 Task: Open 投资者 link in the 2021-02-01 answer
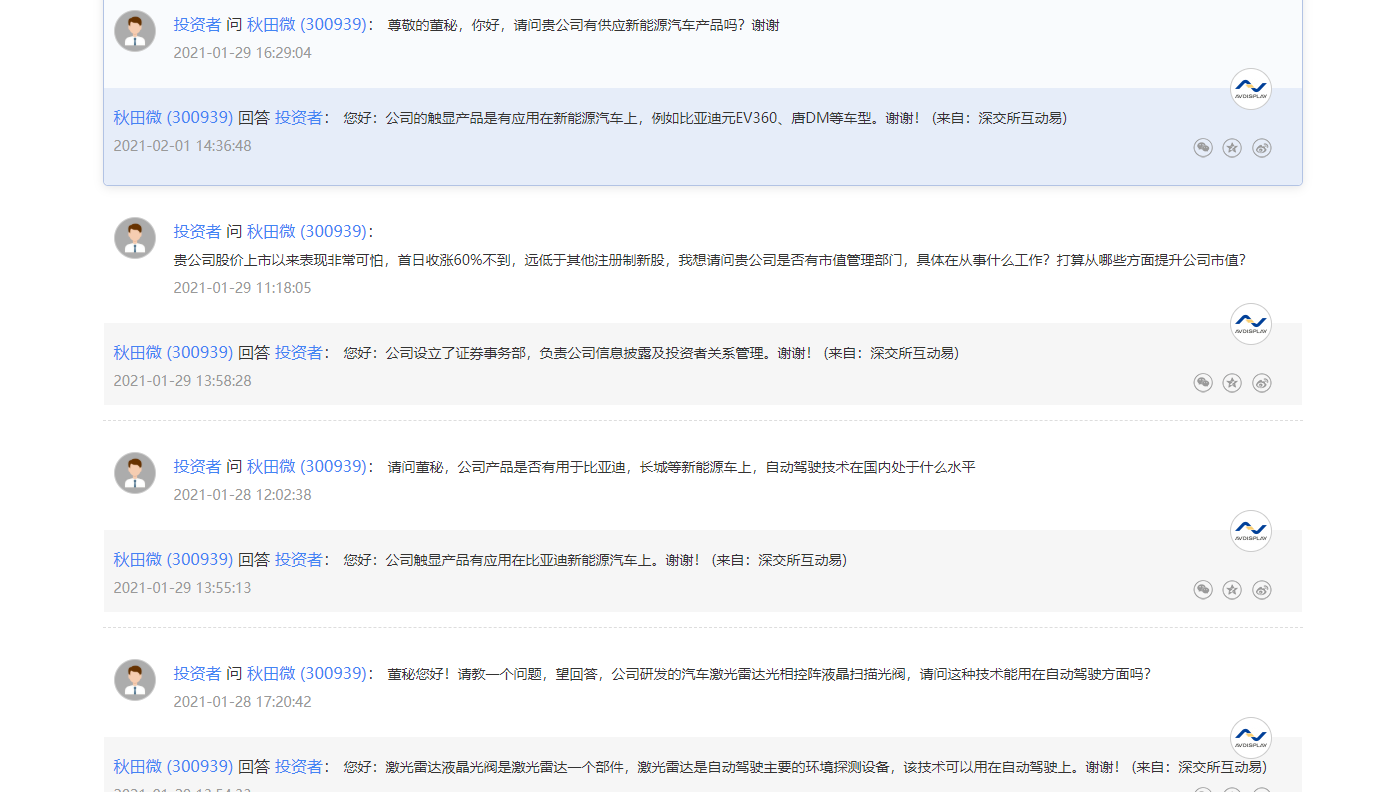299,118
